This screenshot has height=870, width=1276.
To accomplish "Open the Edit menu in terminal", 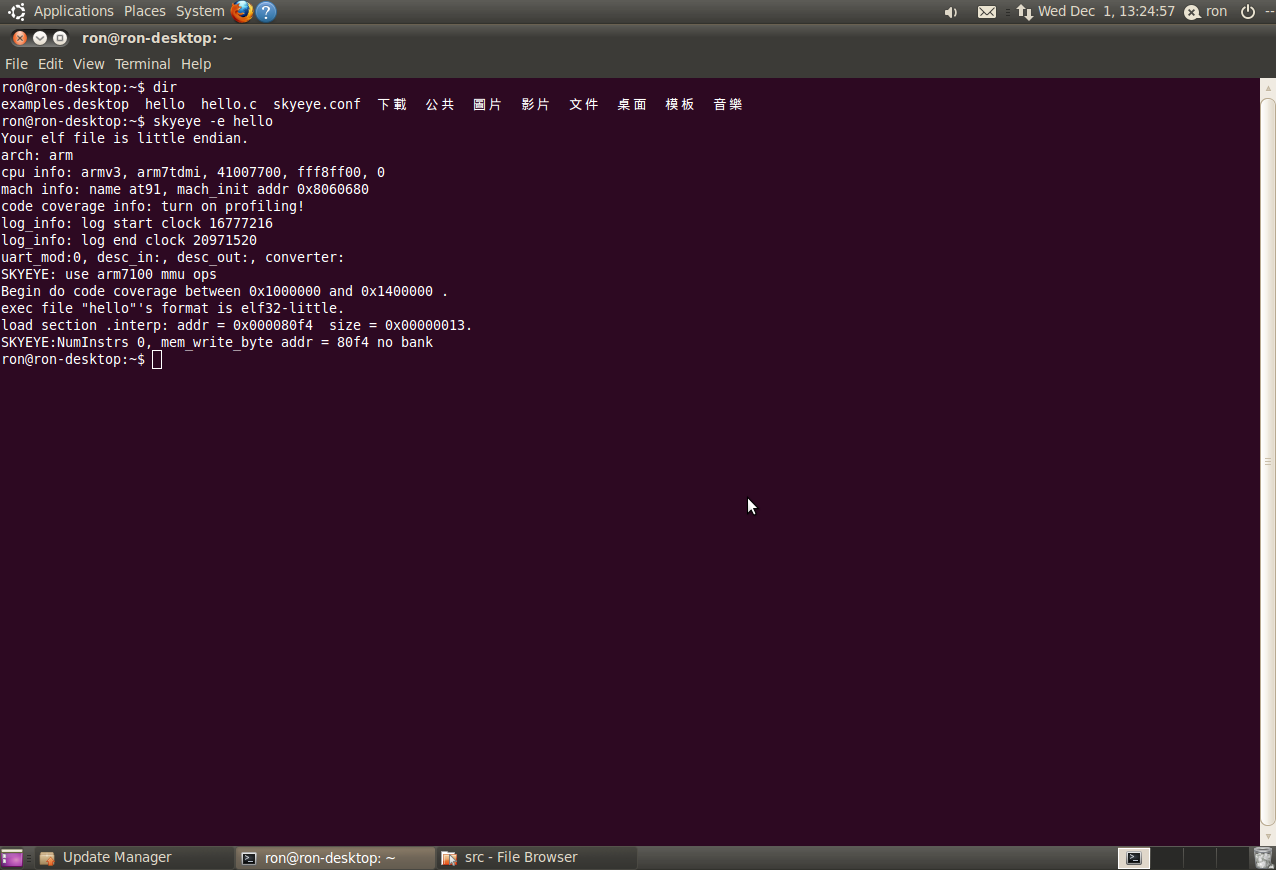I will (50, 64).
